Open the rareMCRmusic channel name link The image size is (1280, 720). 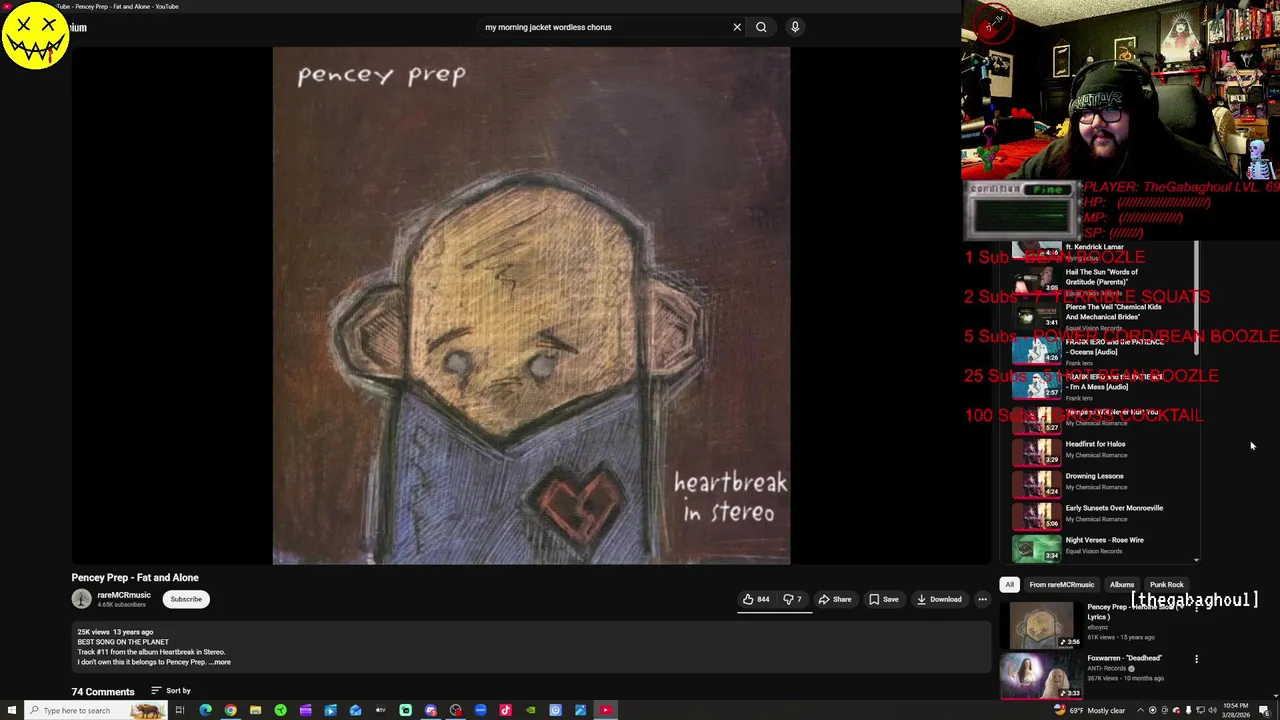pos(124,595)
